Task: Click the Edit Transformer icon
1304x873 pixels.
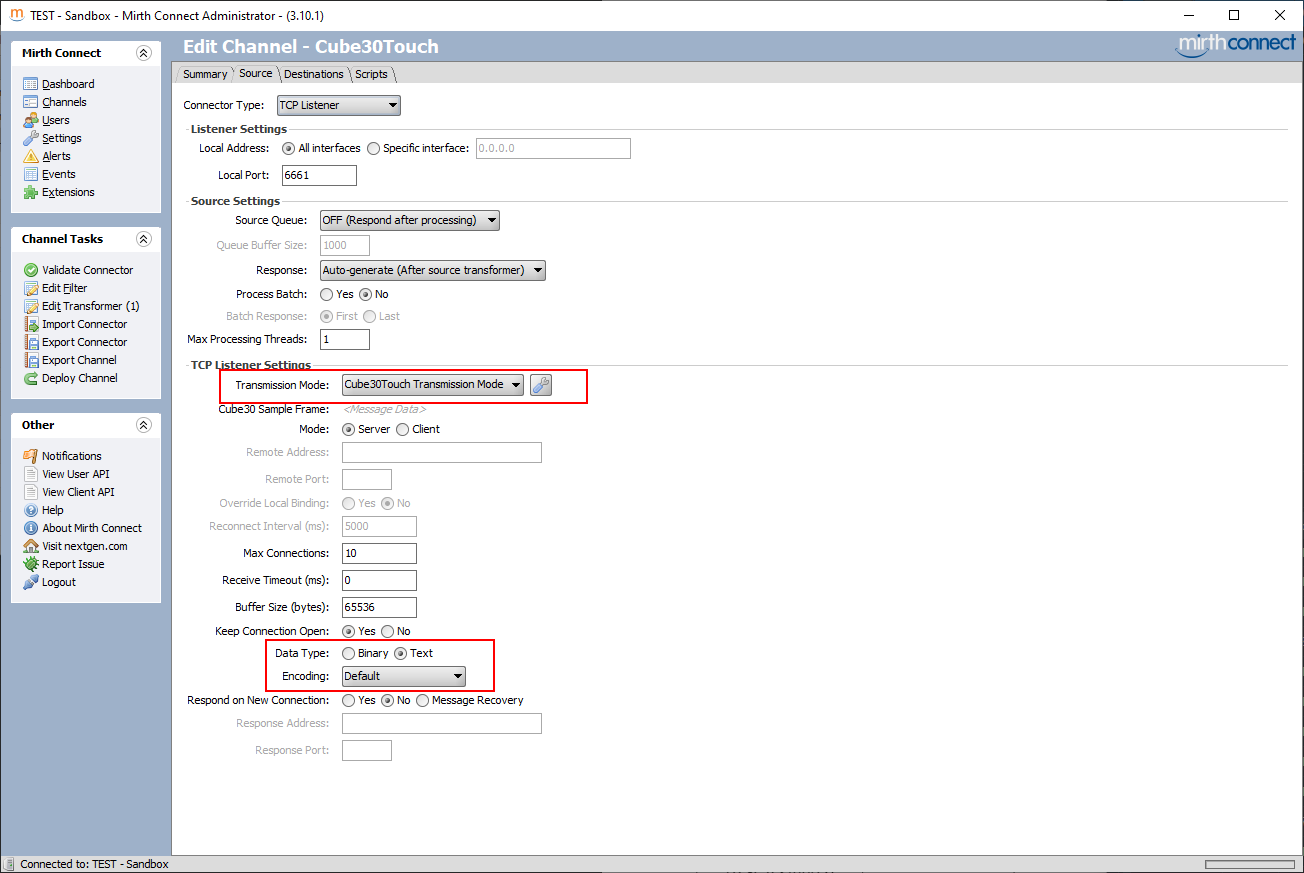Action: point(31,306)
